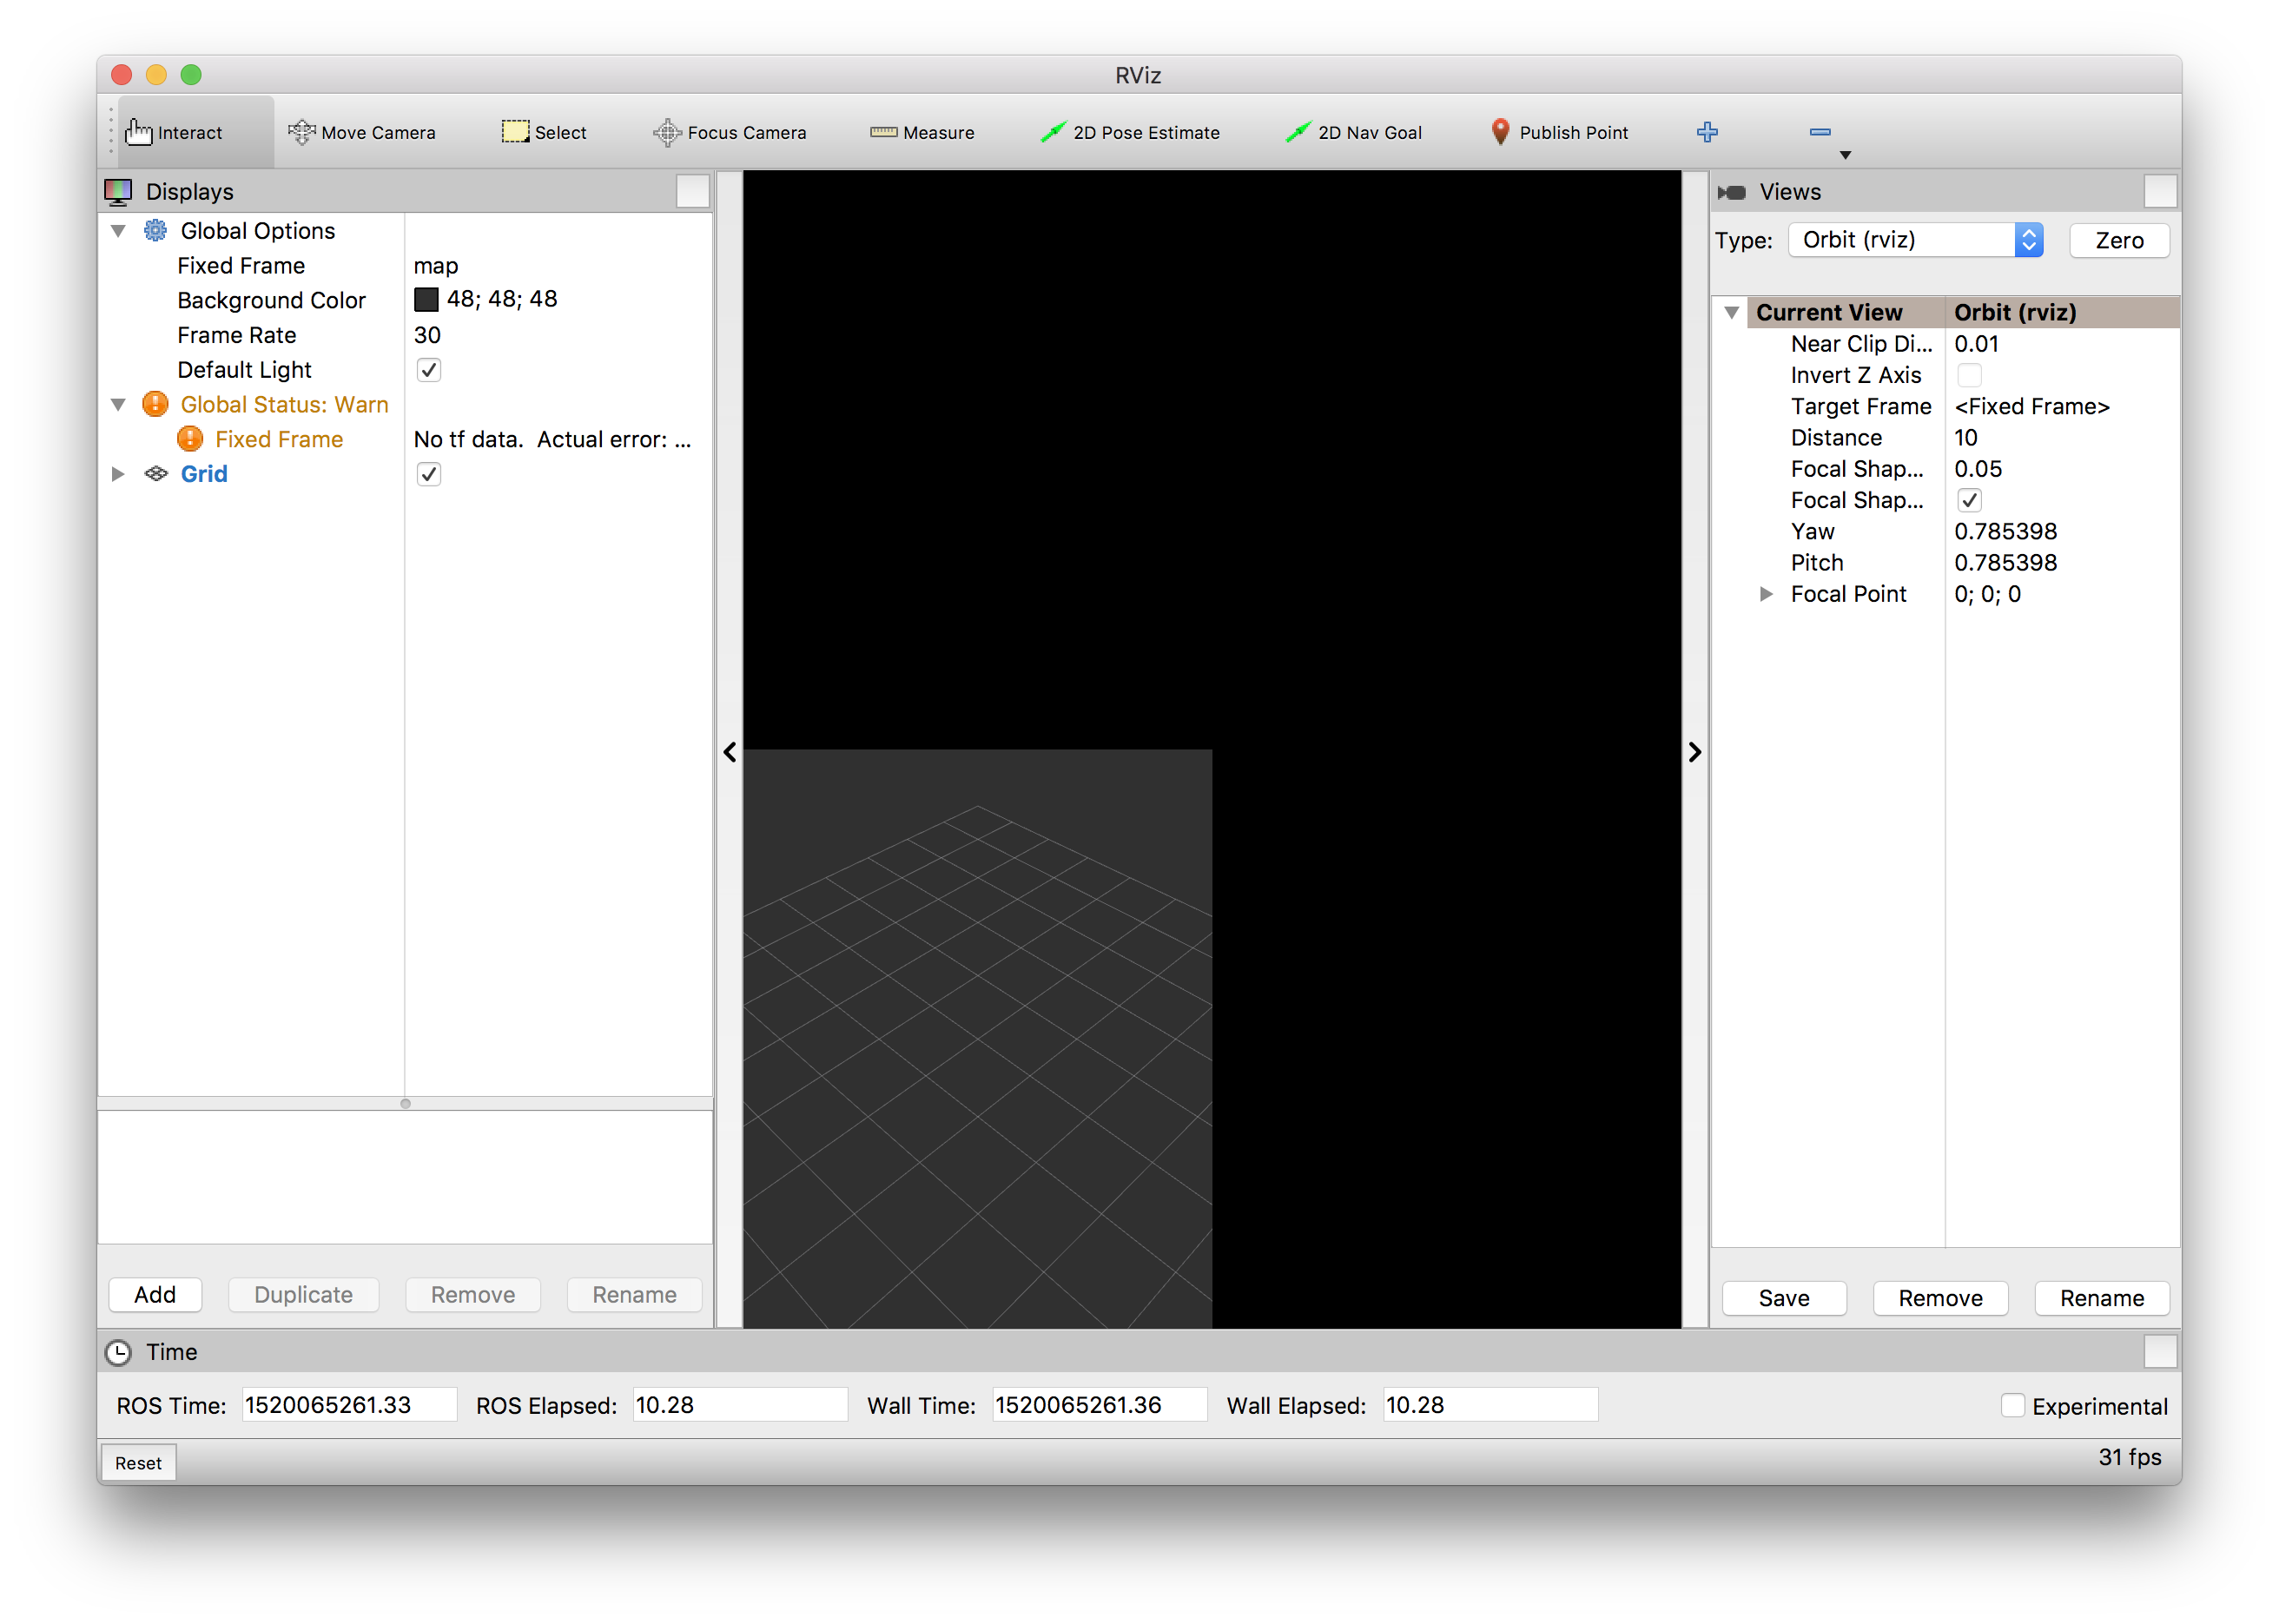Click the plus icon to add a new tool
This screenshot has height=1624, width=2279.
click(x=1707, y=131)
